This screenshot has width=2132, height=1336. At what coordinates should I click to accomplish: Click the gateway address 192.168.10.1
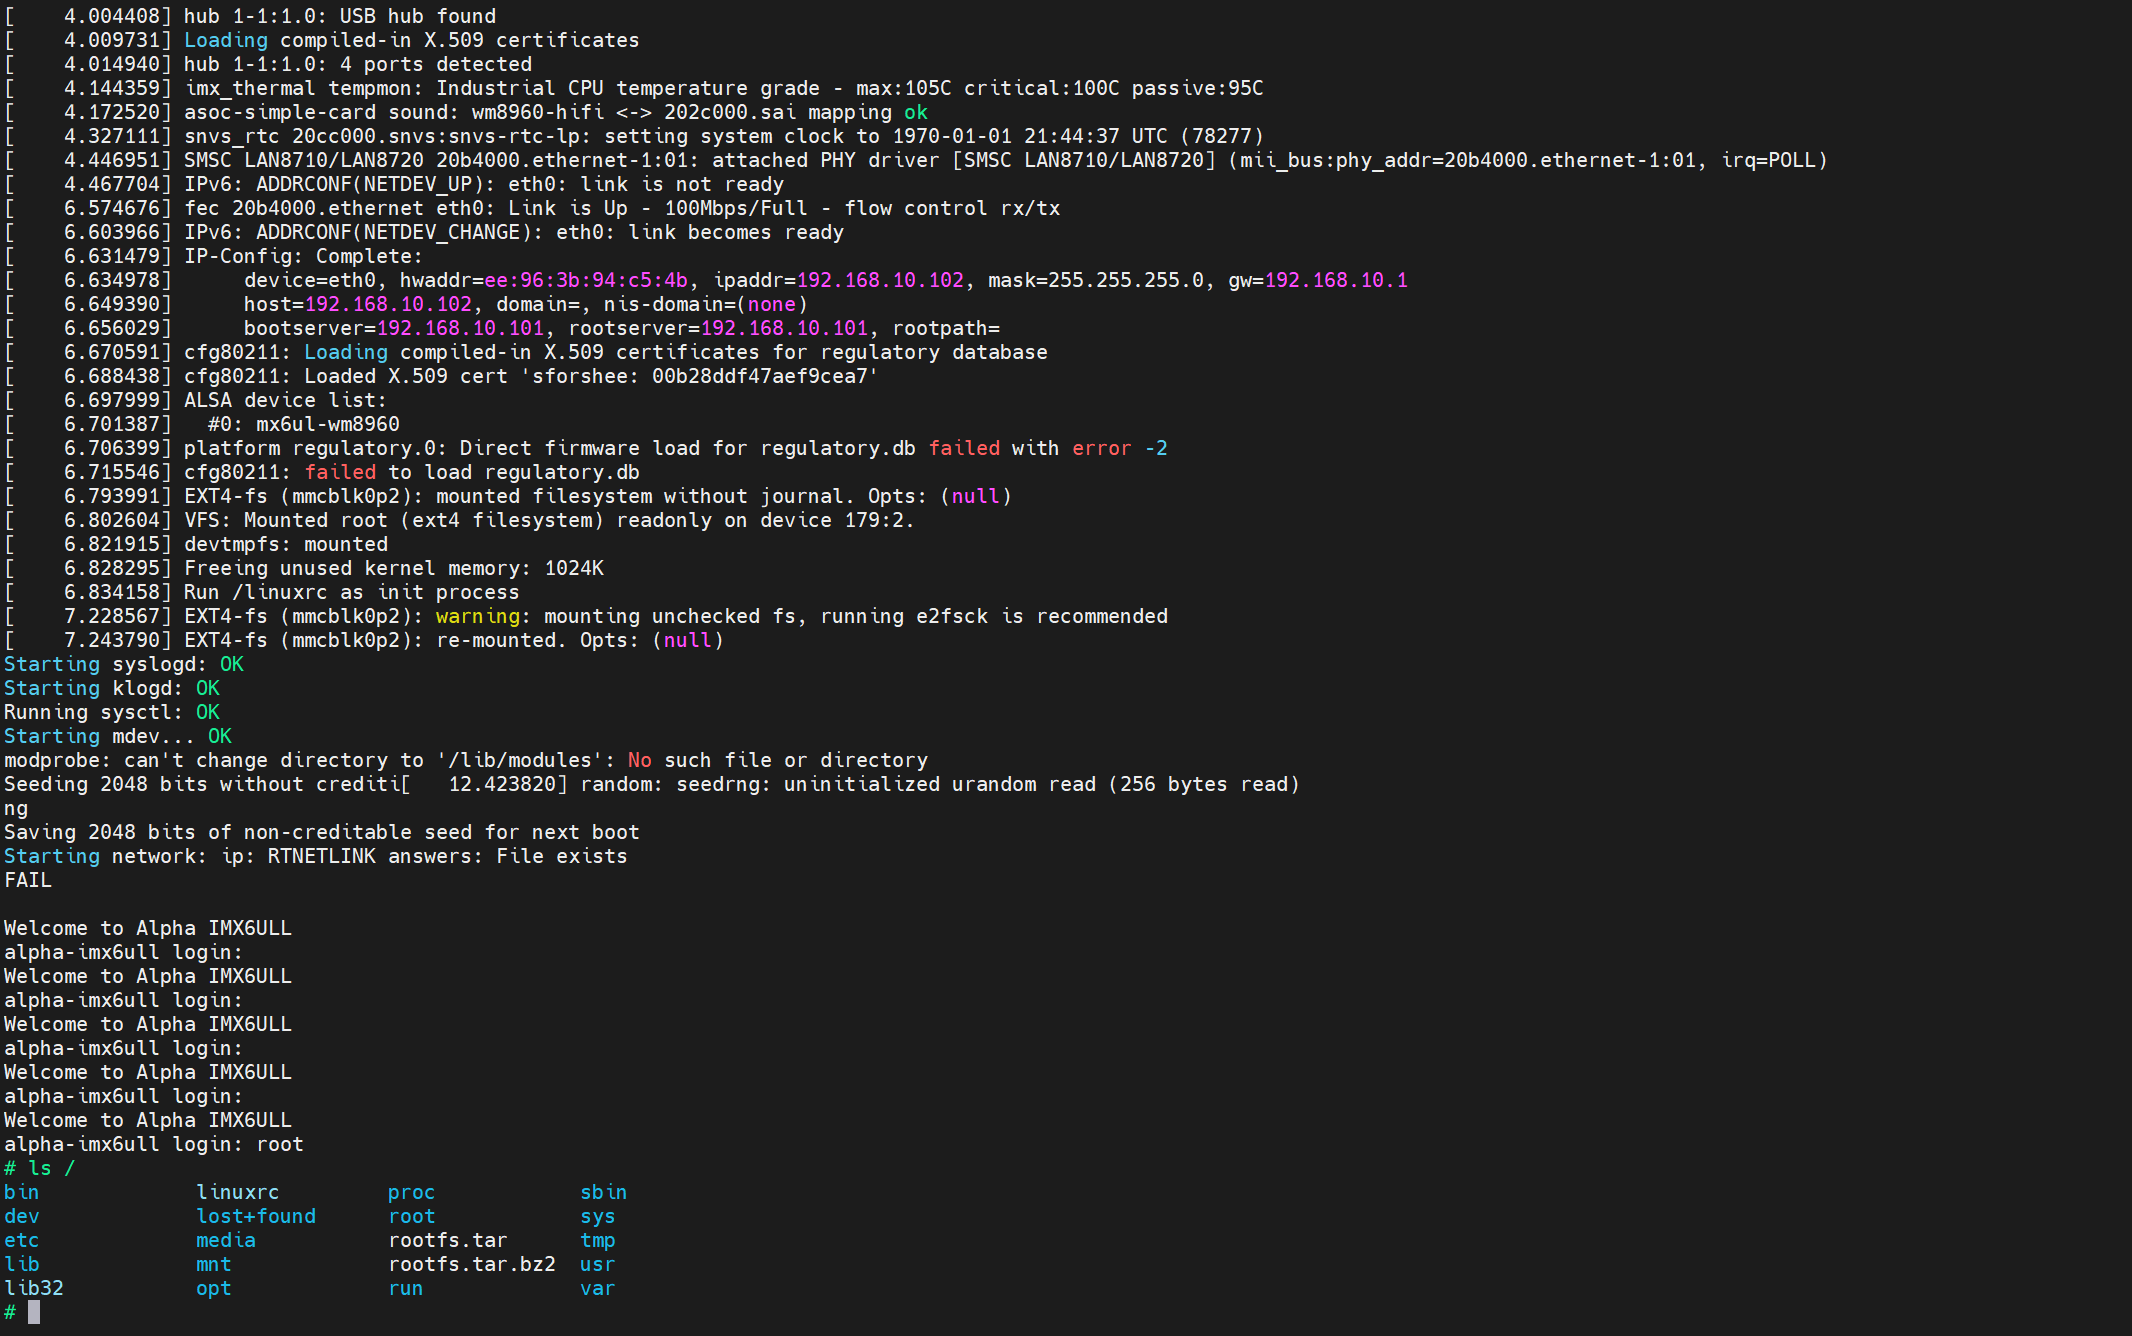(1336, 280)
